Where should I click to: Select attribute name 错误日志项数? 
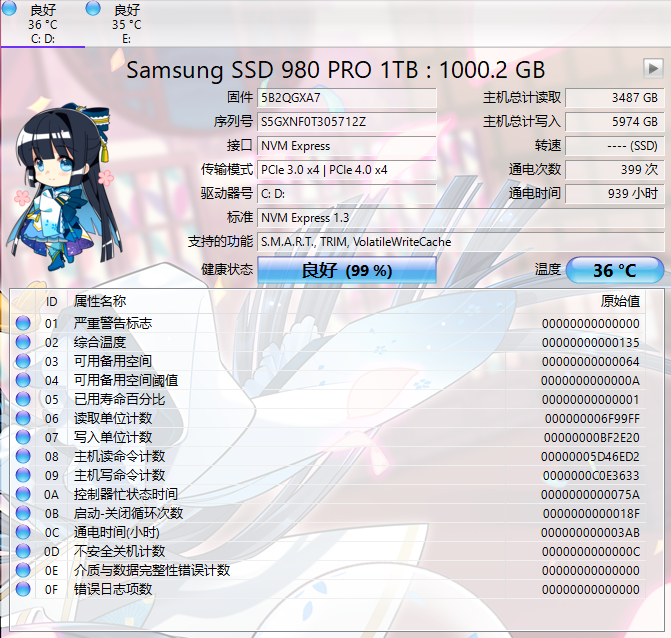pos(113,589)
